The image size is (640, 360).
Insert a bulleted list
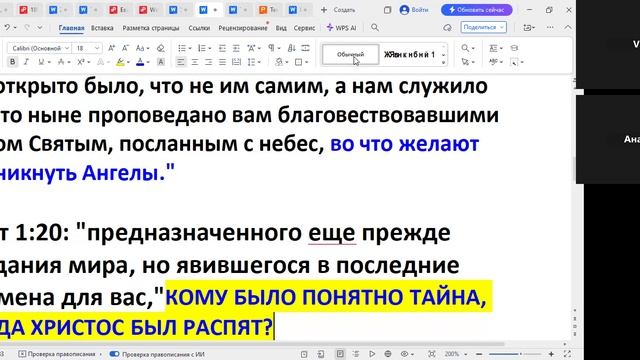click(x=182, y=48)
